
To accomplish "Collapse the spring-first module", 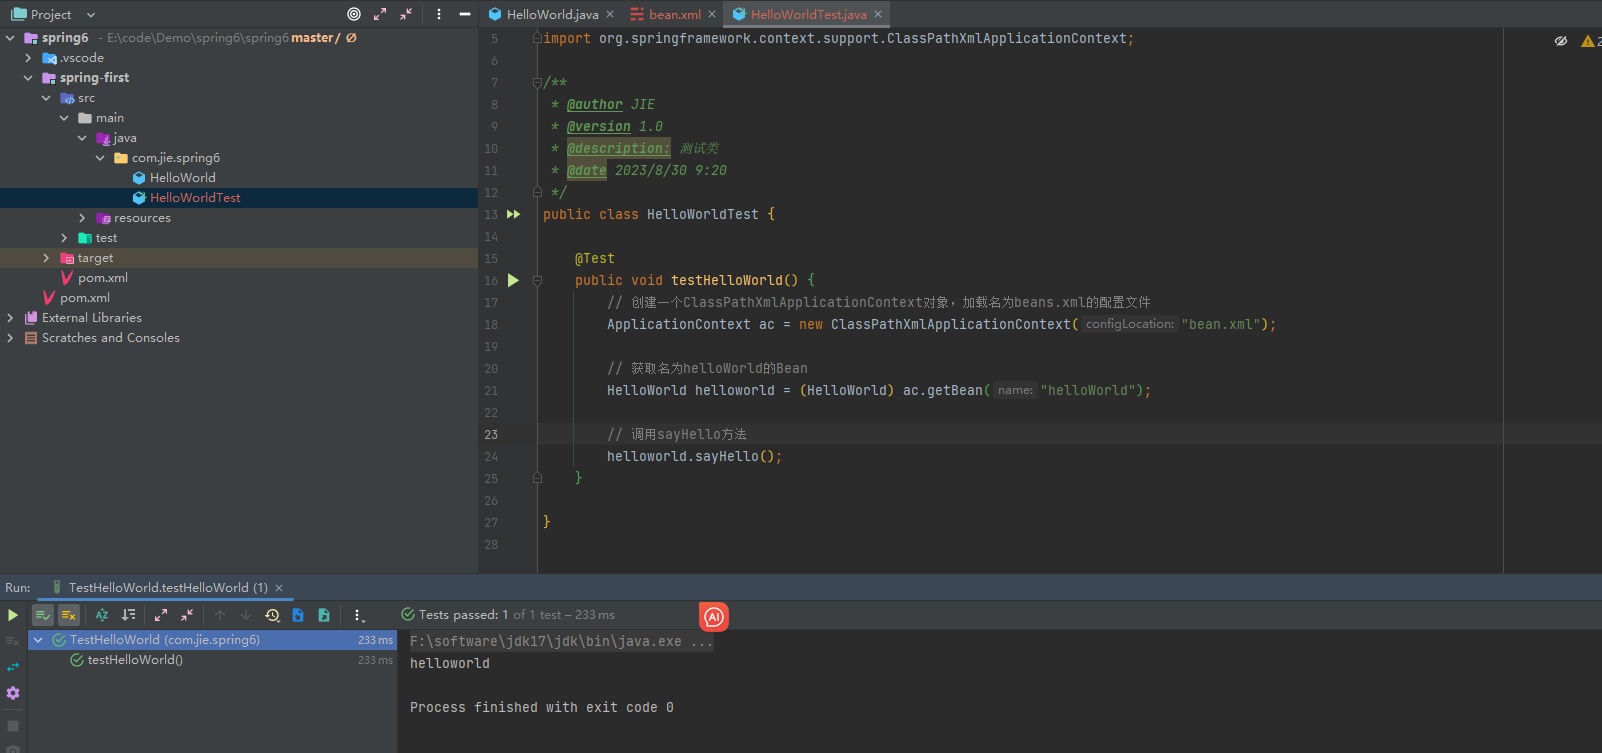I will (x=28, y=78).
